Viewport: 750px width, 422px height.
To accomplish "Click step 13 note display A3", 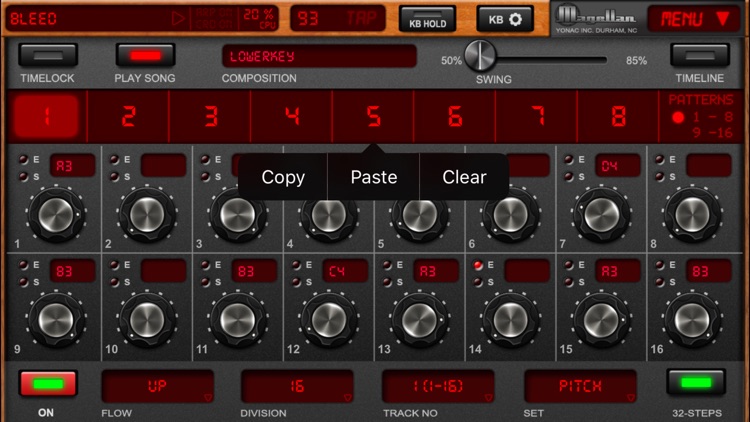I will (x=436, y=271).
